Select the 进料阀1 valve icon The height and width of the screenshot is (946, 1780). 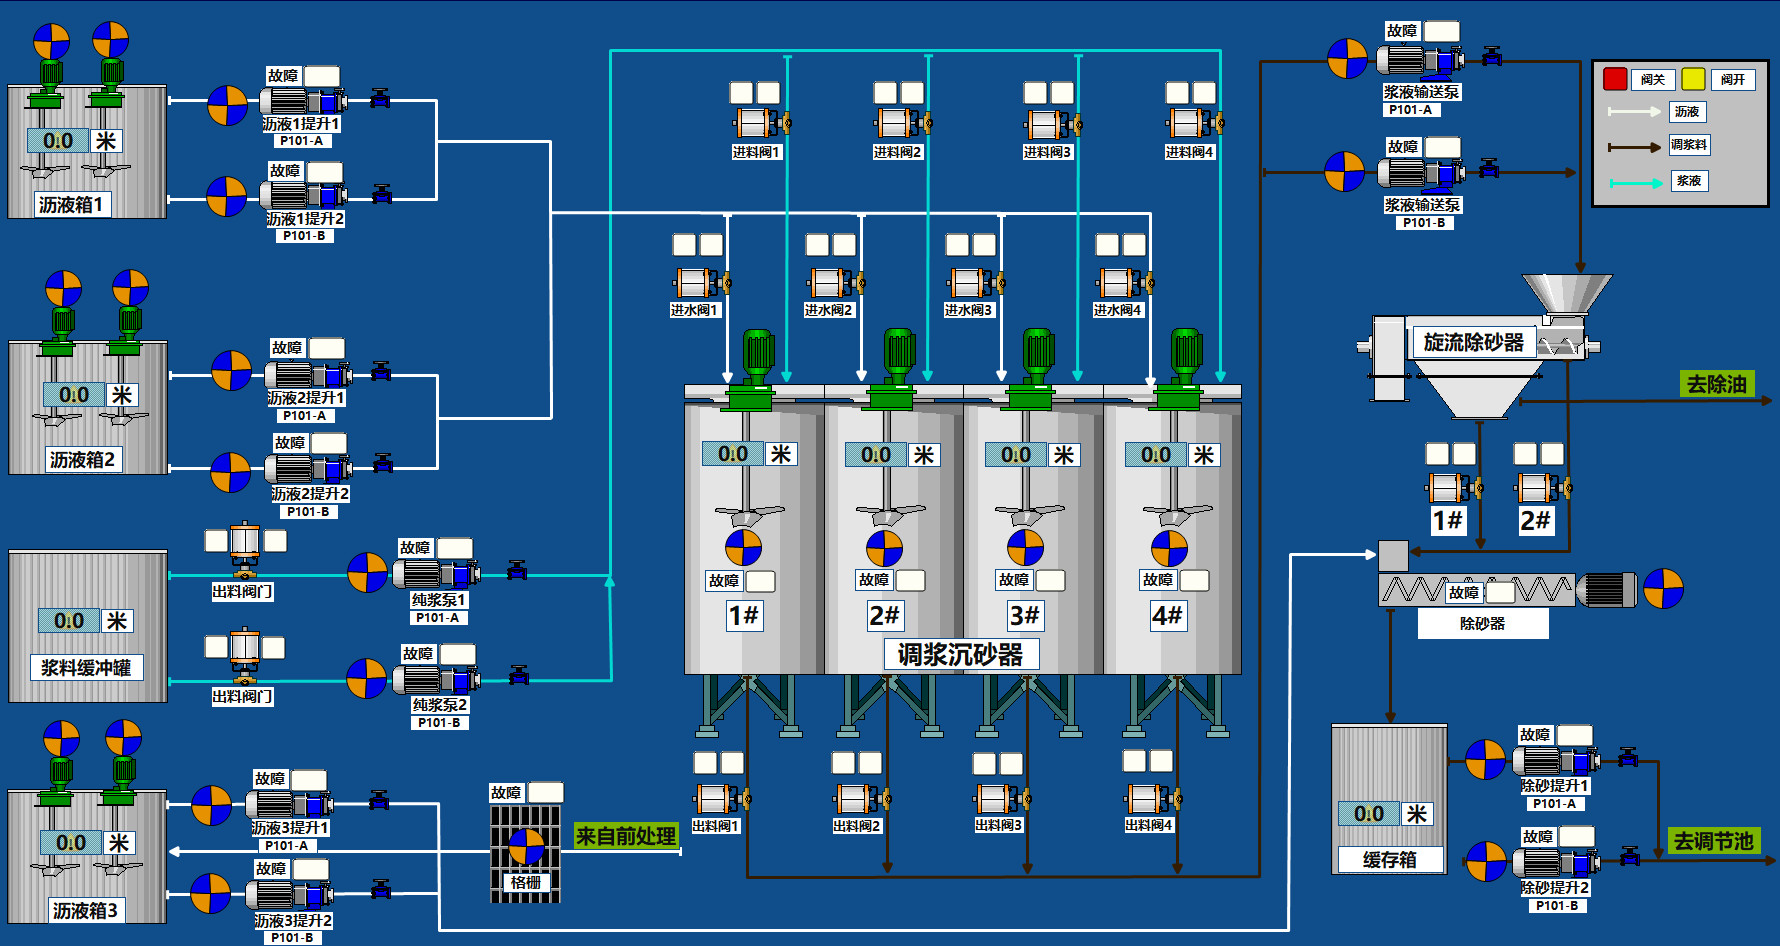(758, 124)
